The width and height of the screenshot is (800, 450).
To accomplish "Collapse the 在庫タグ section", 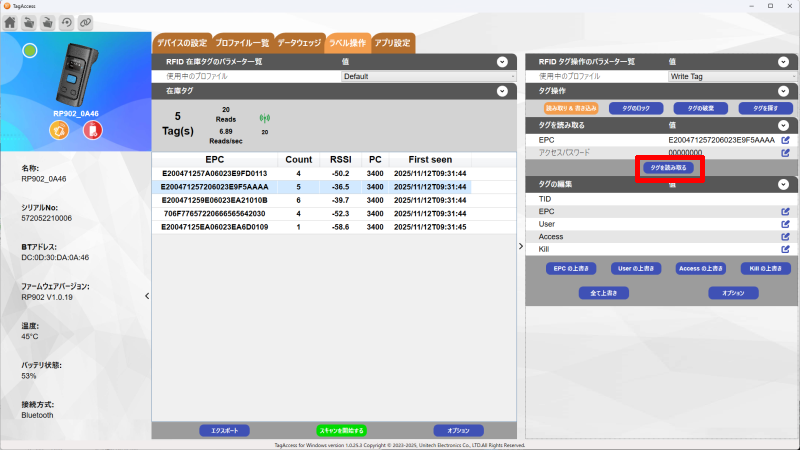I will [503, 91].
